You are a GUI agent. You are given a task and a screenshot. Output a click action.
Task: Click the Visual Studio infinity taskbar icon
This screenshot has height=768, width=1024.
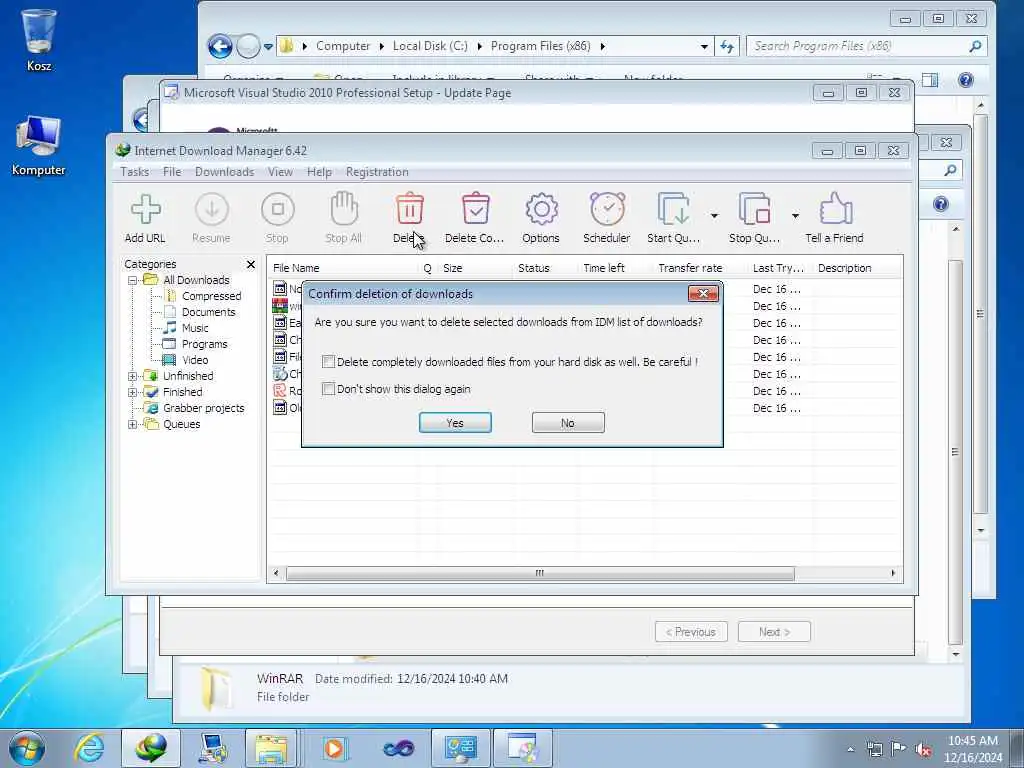click(x=398, y=748)
